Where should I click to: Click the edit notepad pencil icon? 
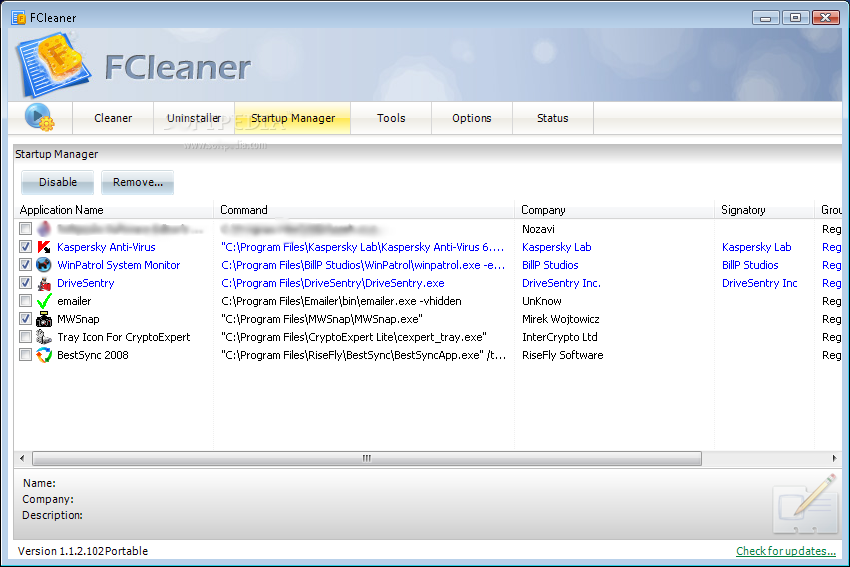point(806,504)
